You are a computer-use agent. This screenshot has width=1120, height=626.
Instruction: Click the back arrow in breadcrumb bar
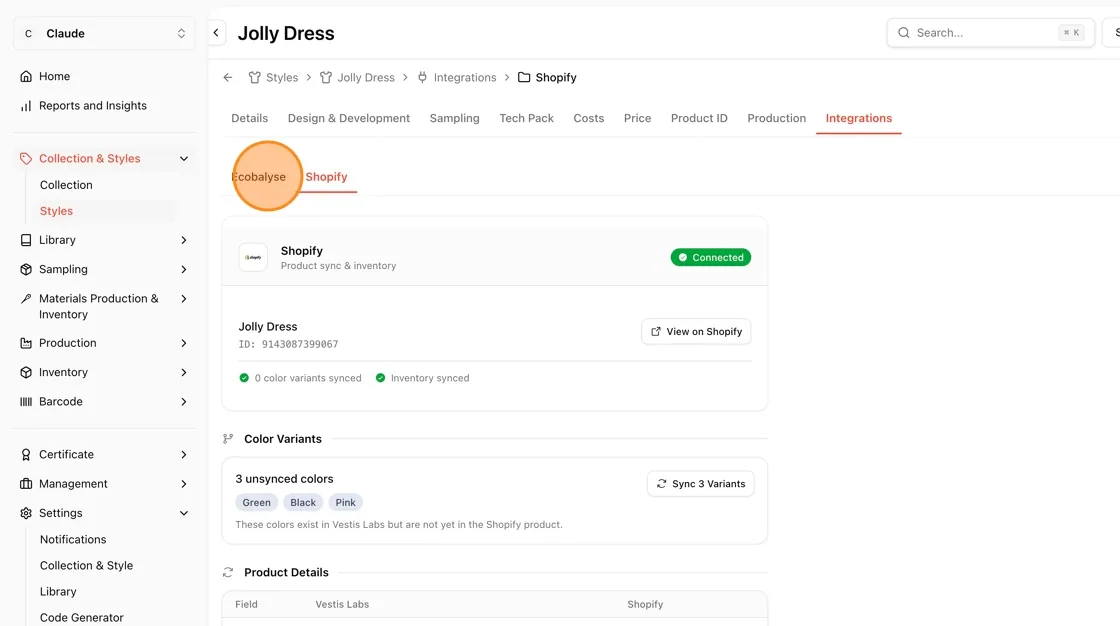coord(228,77)
